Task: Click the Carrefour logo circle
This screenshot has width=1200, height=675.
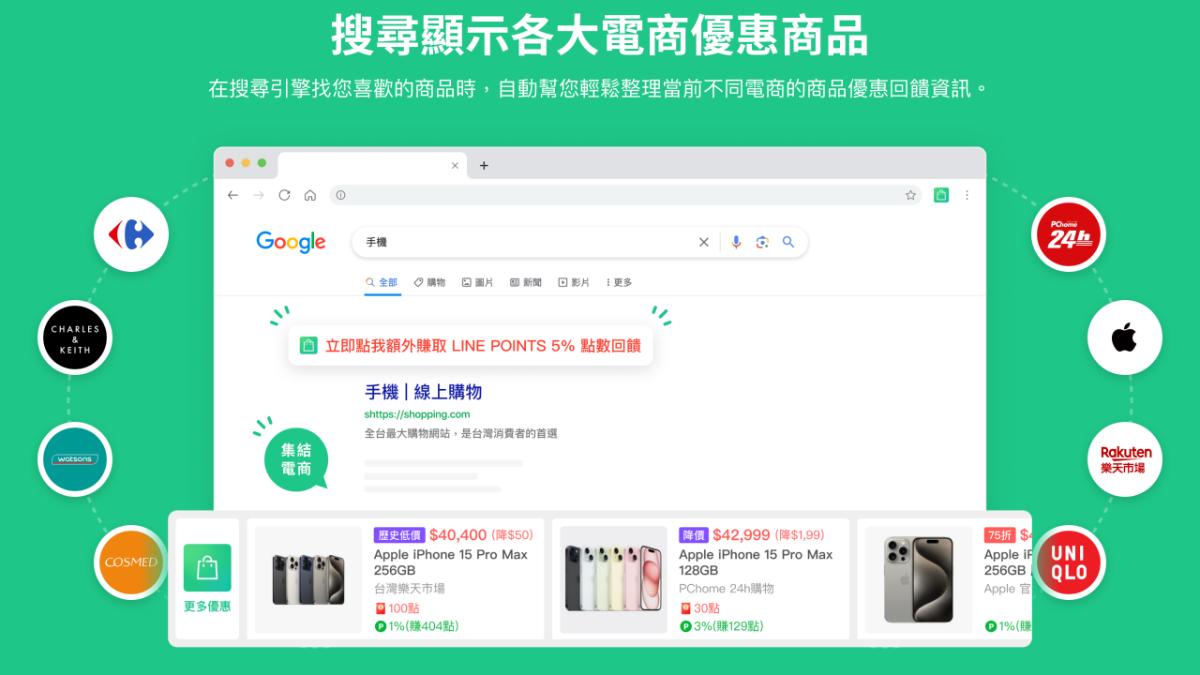Action: click(131, 235)
